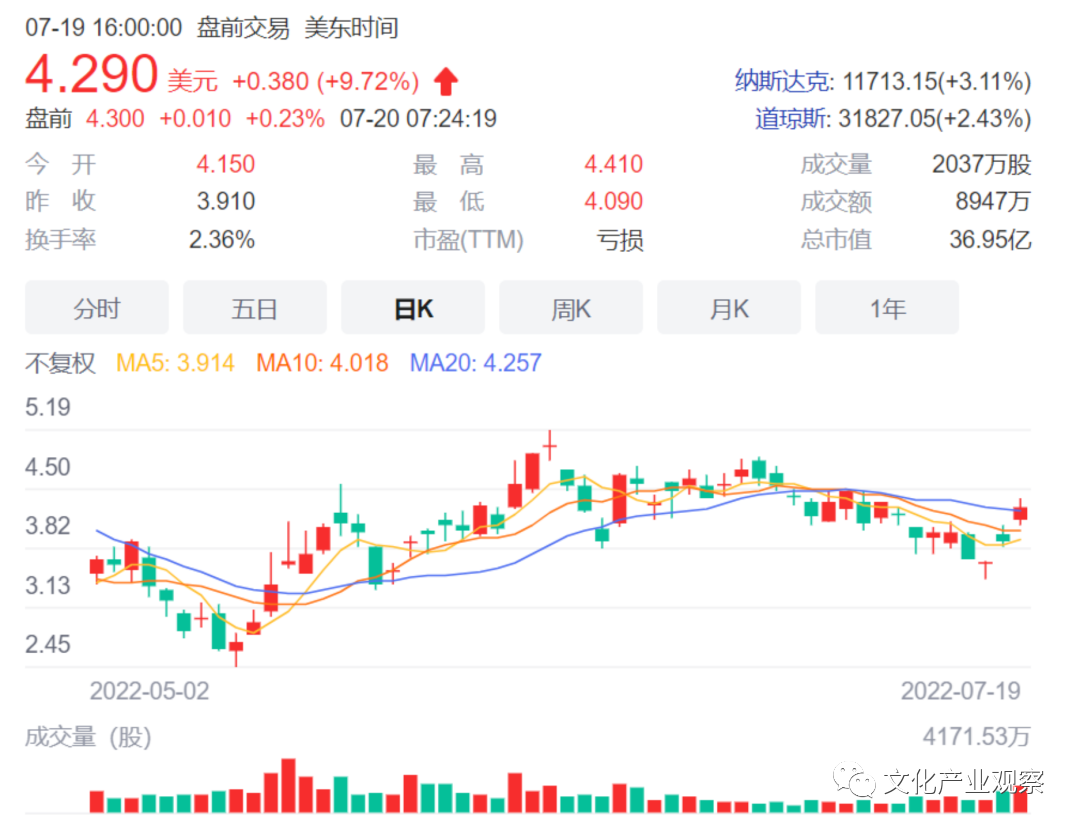The width and height of the screenshot is (1080, 830).
Task: Click the 2022-07-19 end date label
Action: coord(960,691)
